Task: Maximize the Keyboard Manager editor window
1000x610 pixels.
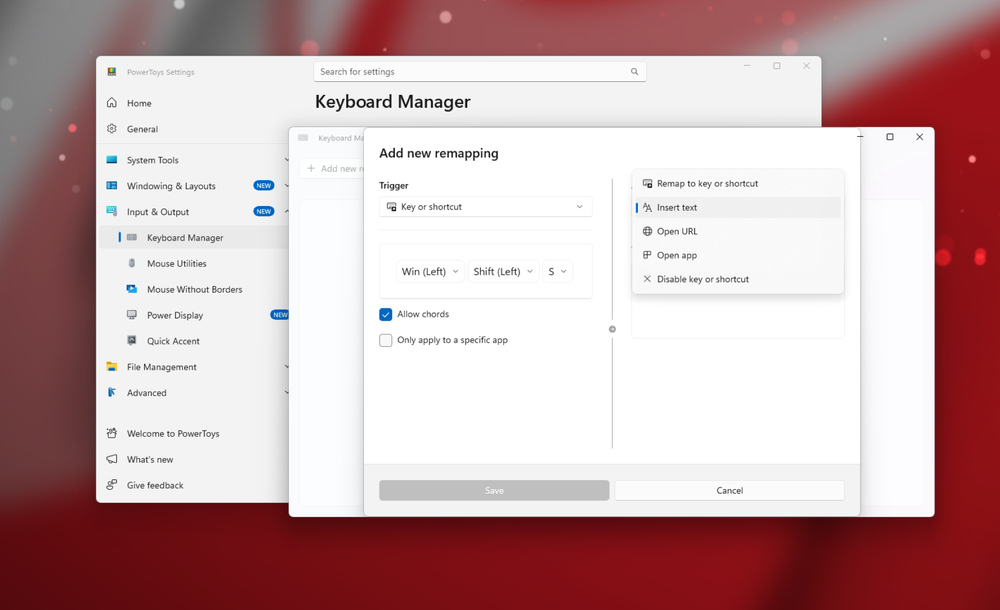Action: click(890, 137)
